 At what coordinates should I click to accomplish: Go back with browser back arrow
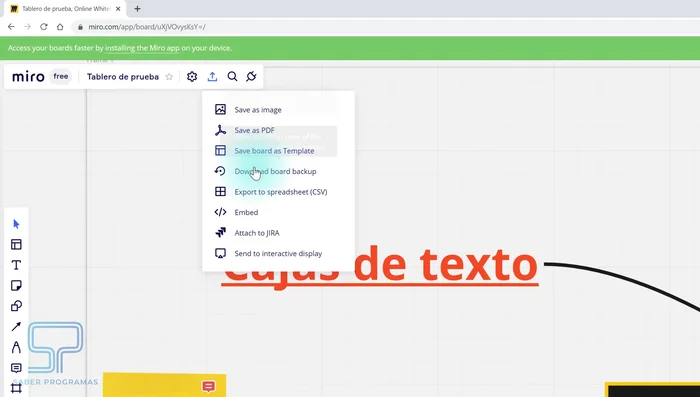tap(11, 27)
